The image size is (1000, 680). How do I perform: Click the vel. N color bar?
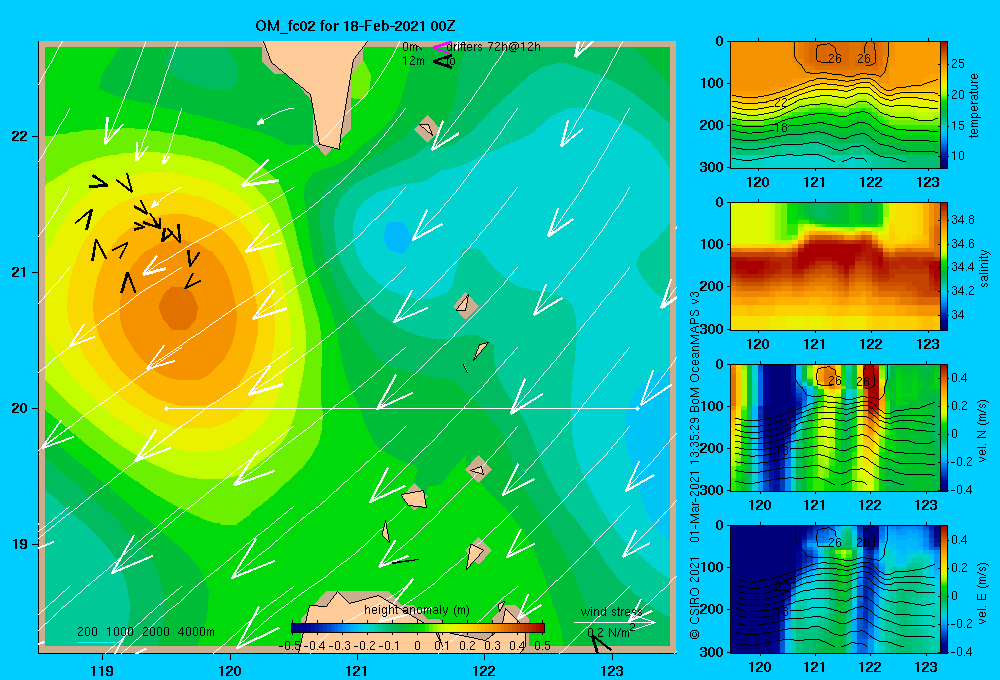coord(944,428)
